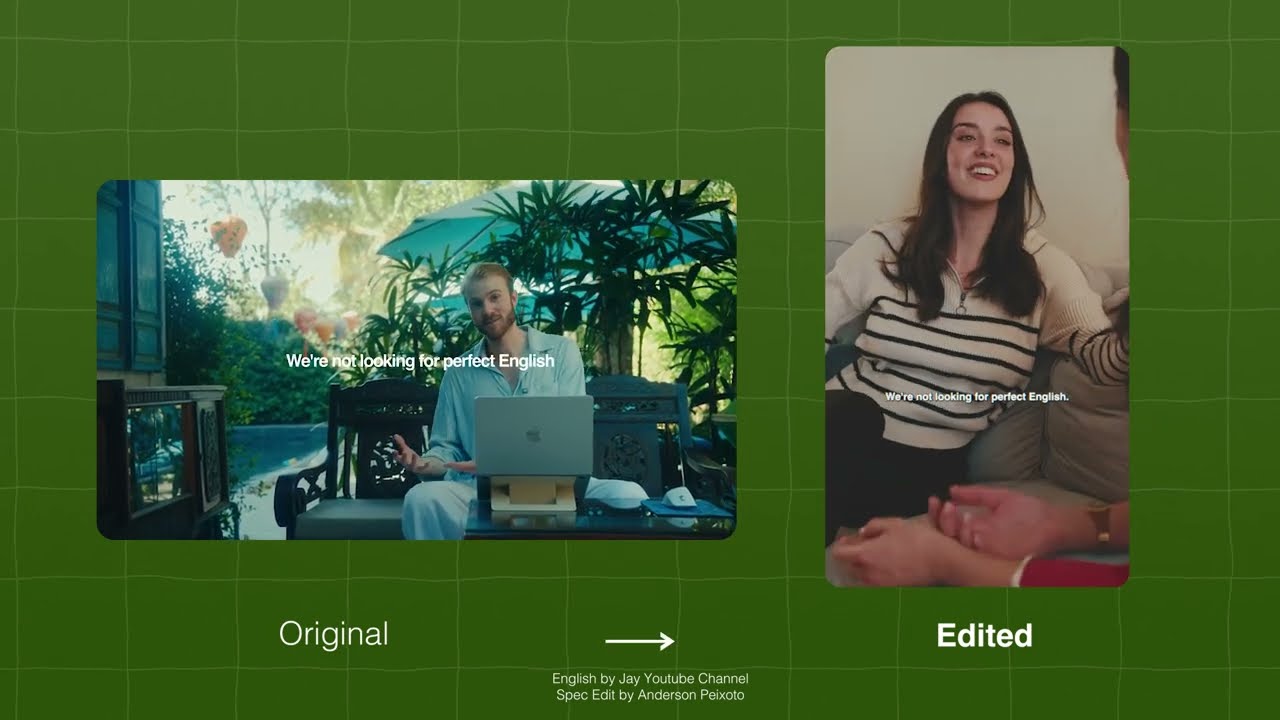Click the 'English by Jay Youtube Channel' credit
Screen dimensions: 1280x720
(x=650, y=679)
